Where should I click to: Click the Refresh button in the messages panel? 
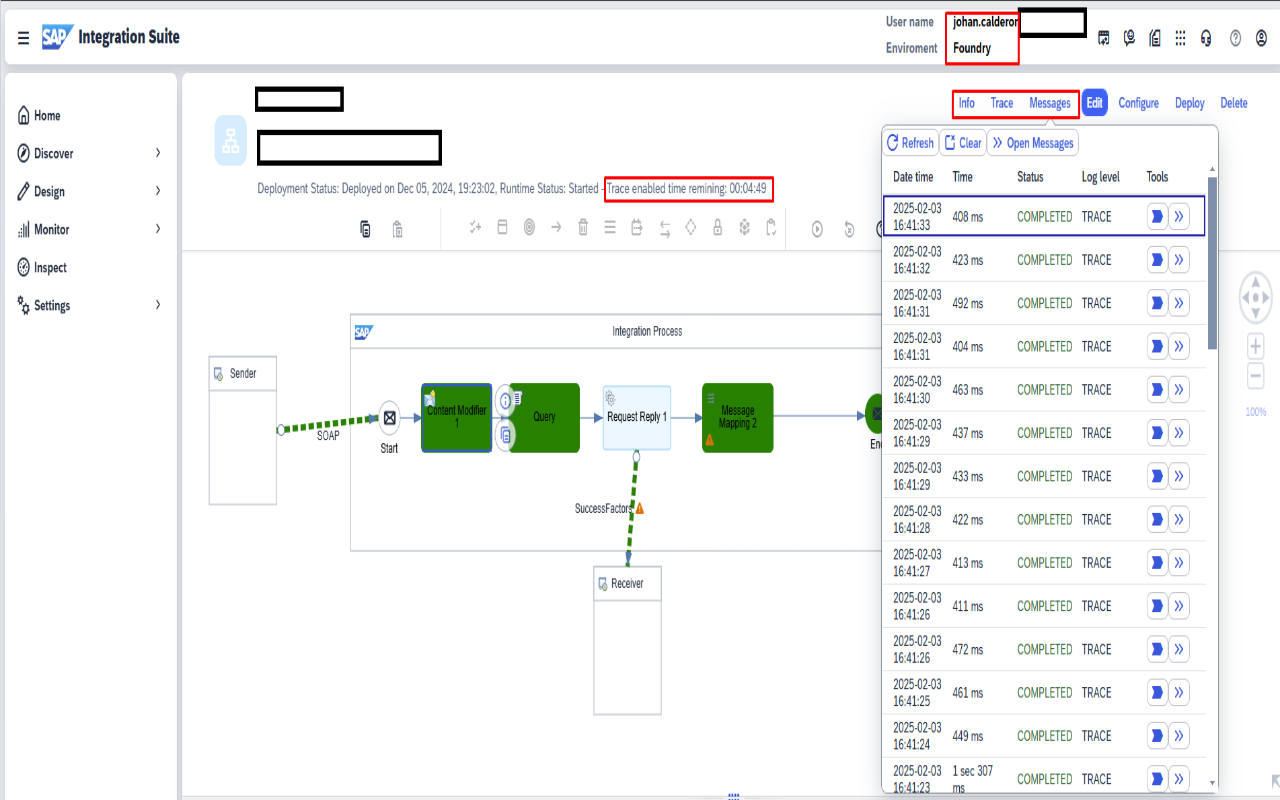tap(909, 142)
